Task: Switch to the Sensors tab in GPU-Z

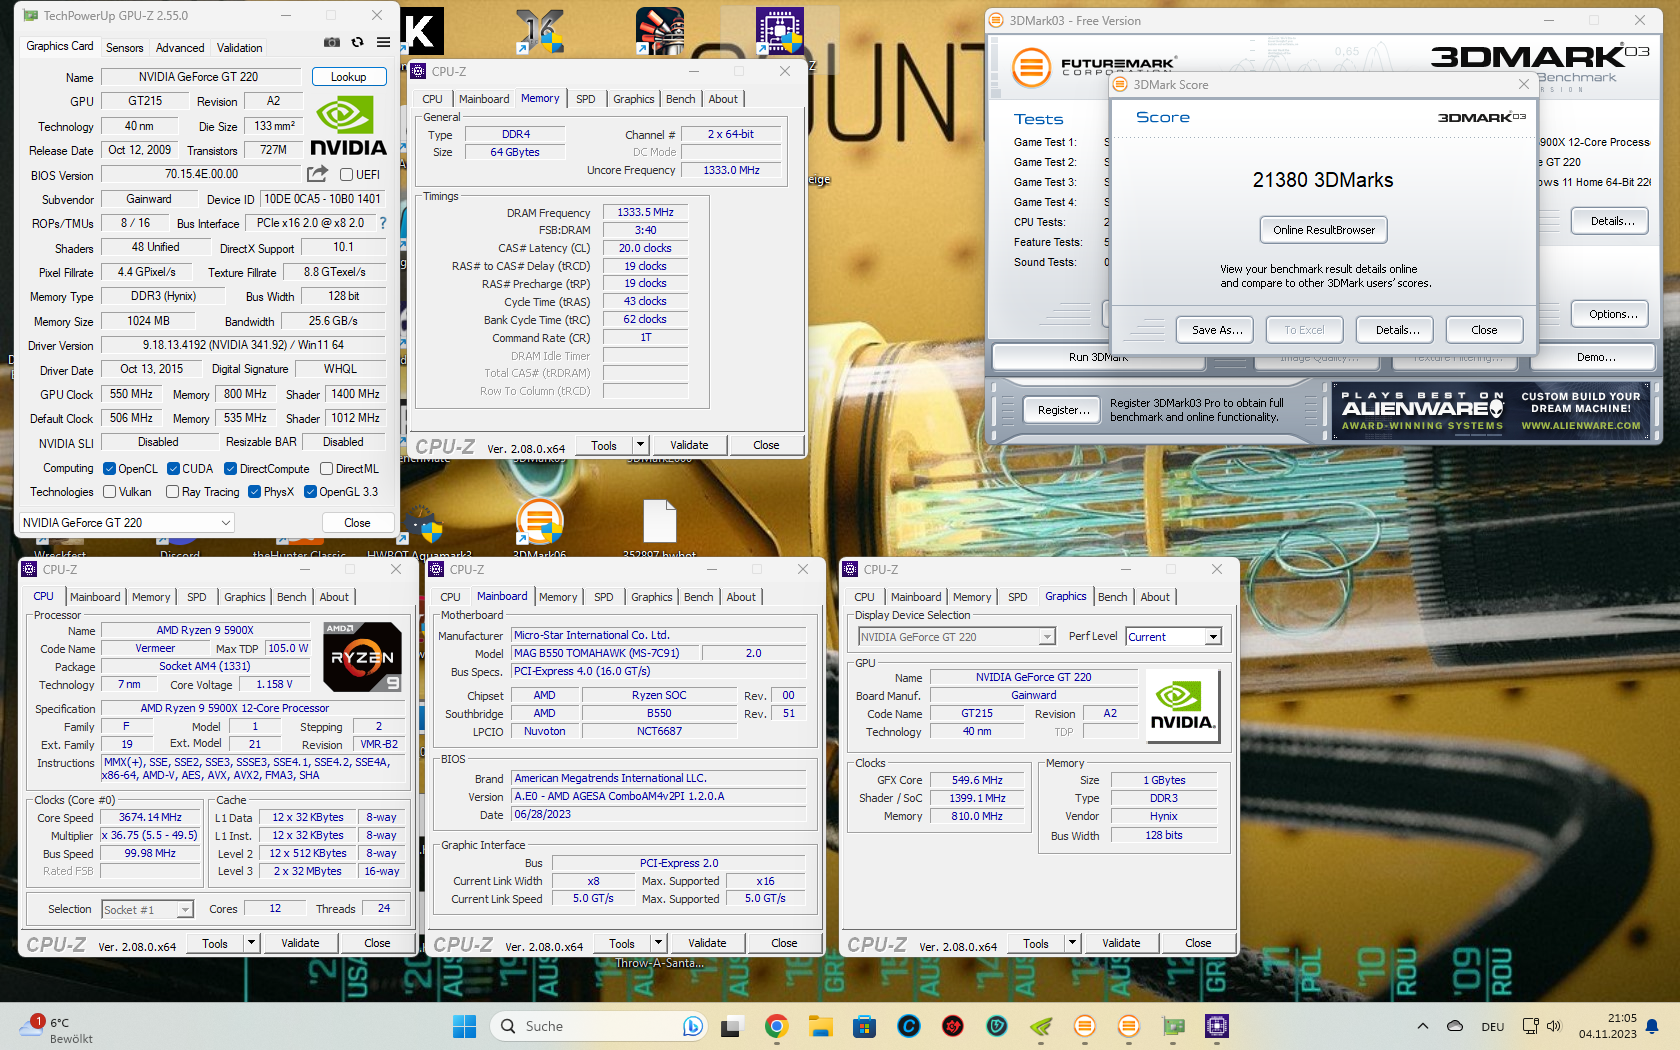Action: [x=124, y=47]
